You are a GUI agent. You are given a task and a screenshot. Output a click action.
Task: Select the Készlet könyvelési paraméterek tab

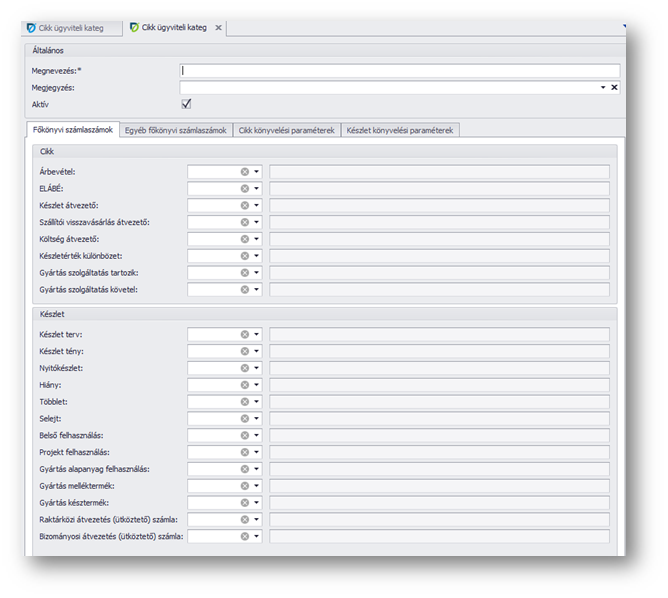click(x=400, y=130)
